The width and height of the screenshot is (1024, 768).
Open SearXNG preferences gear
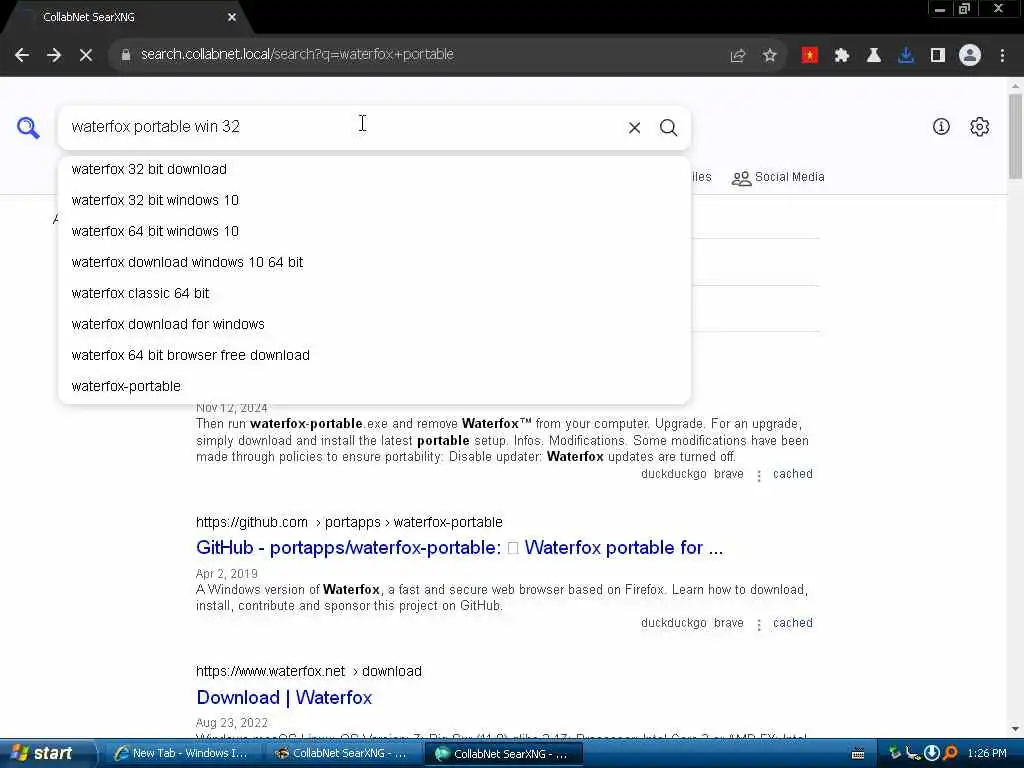click(x=980, y=127)
